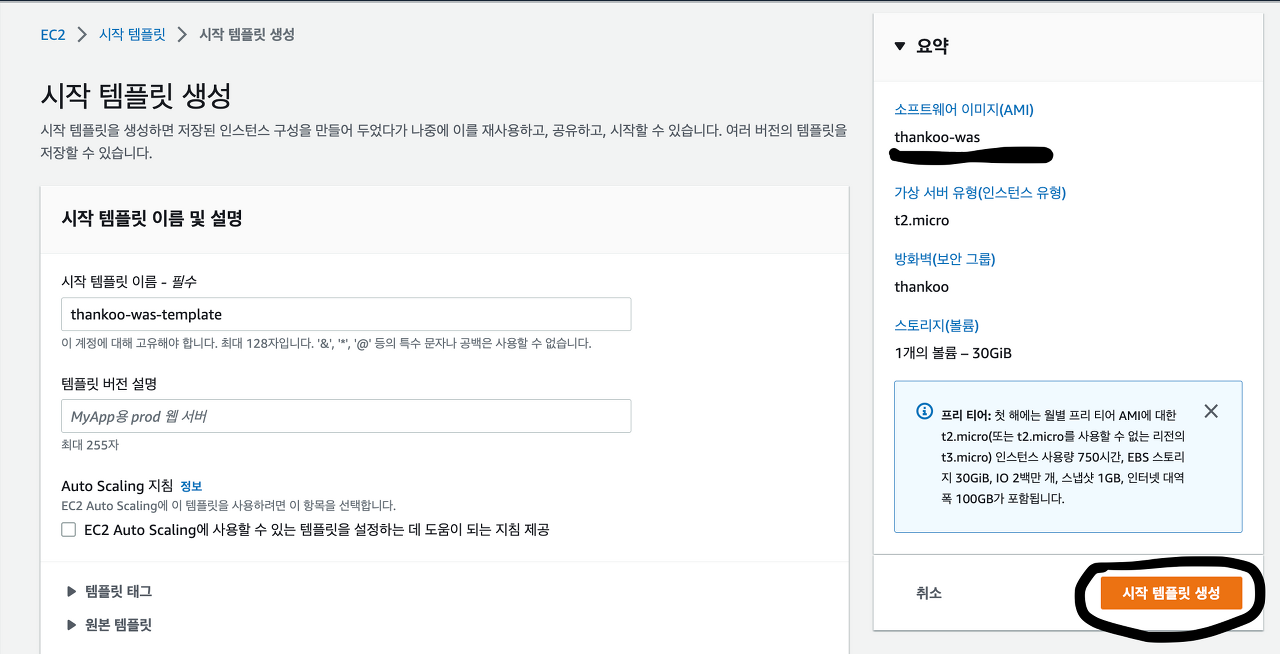Click the 시작 템플릿 생성 page heading
This screenshot has width=1280, height=654.
[136, 96]
